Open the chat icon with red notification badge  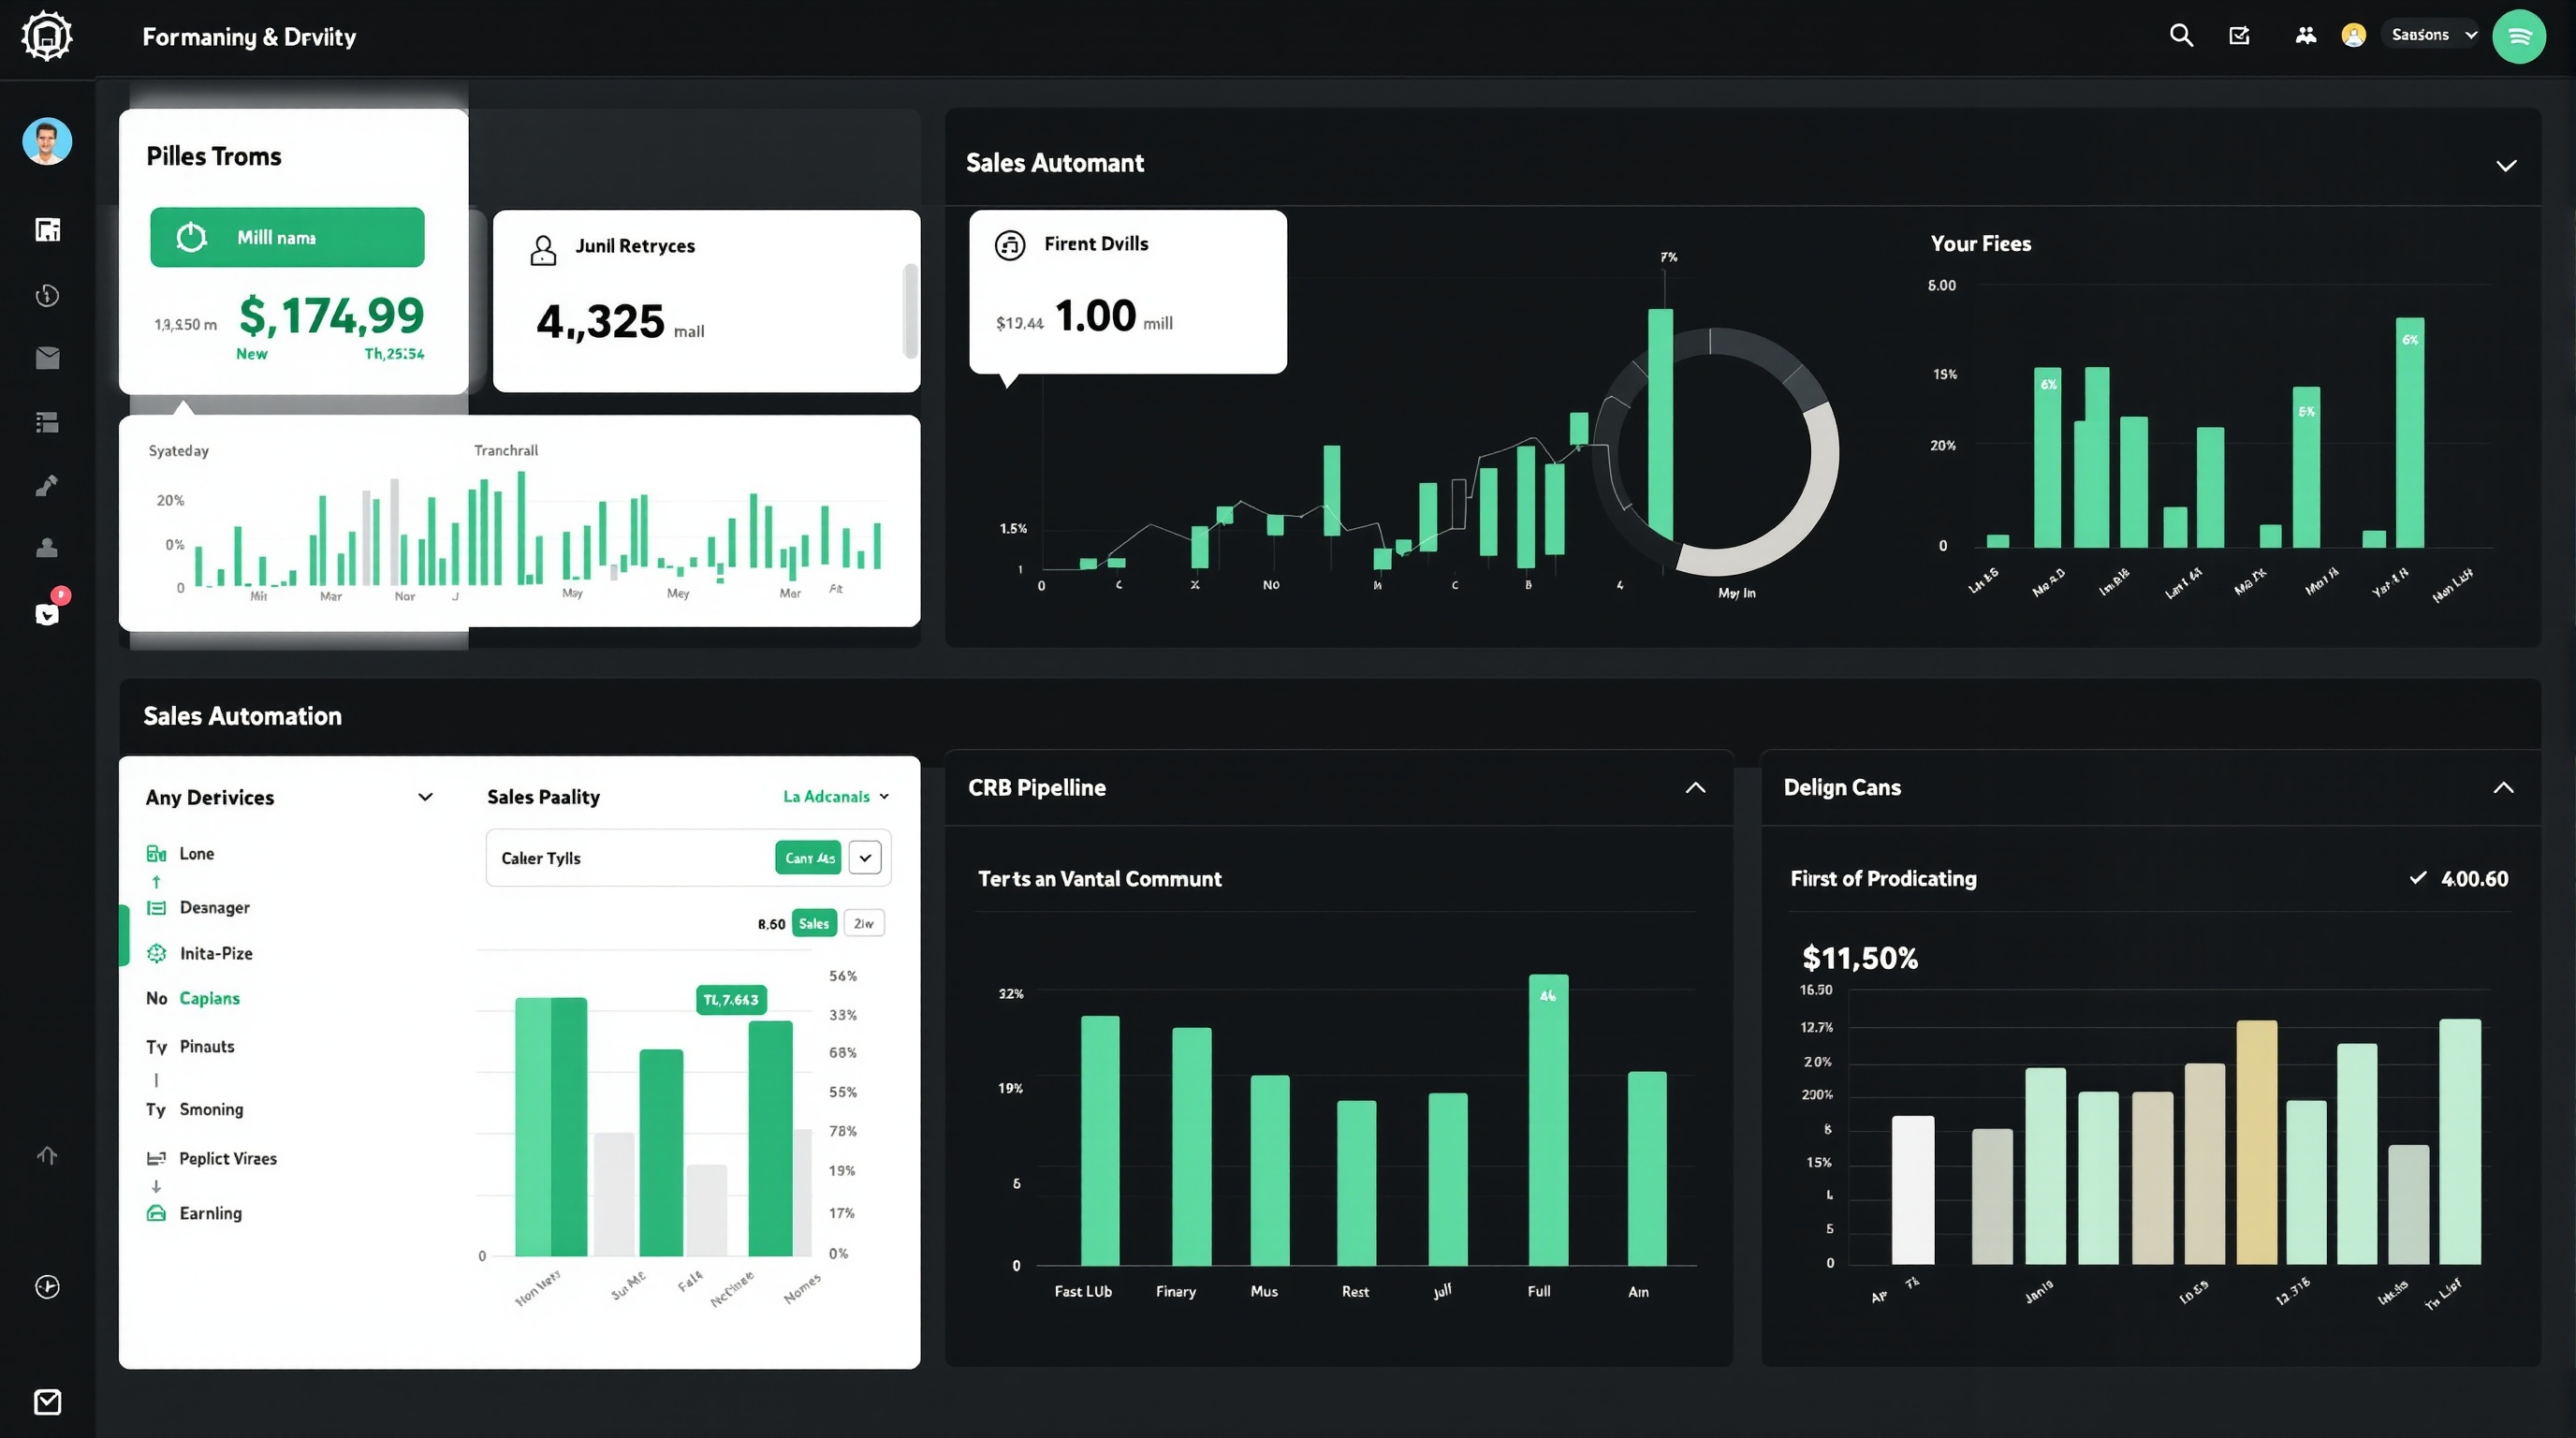point(46,613)
